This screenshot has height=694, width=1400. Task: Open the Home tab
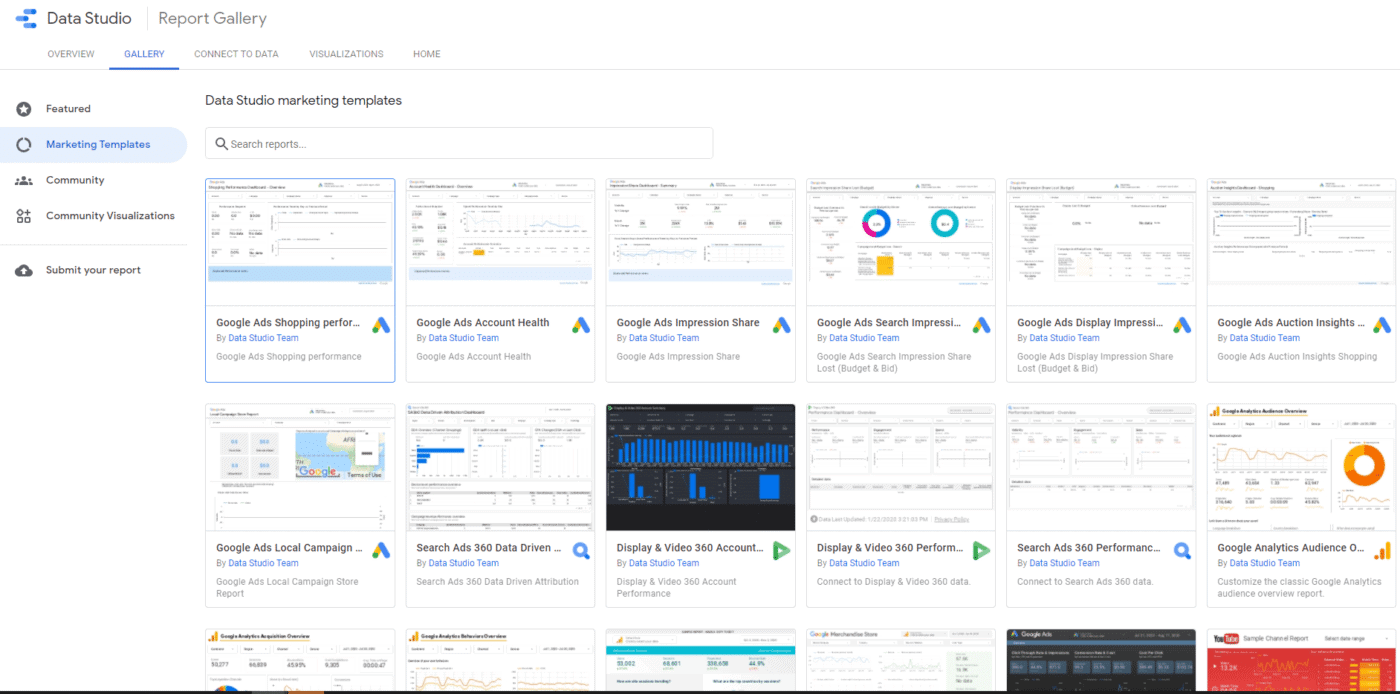(x=426, y=54)
